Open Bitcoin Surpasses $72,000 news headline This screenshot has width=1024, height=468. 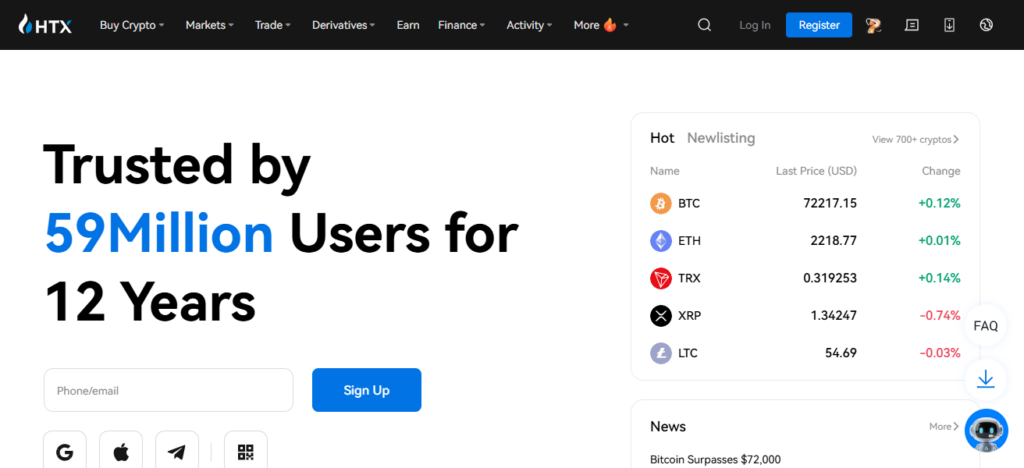[x=715, y=460]
